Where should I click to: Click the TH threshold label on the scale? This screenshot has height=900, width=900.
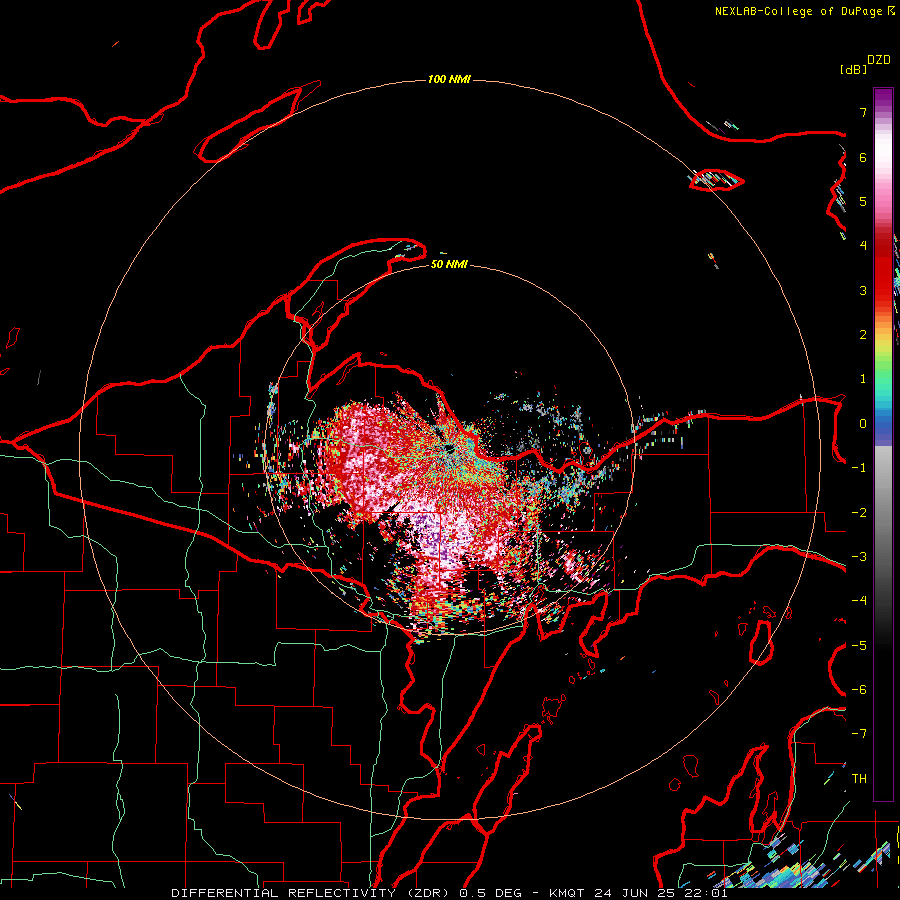click(x=859, y=779)
